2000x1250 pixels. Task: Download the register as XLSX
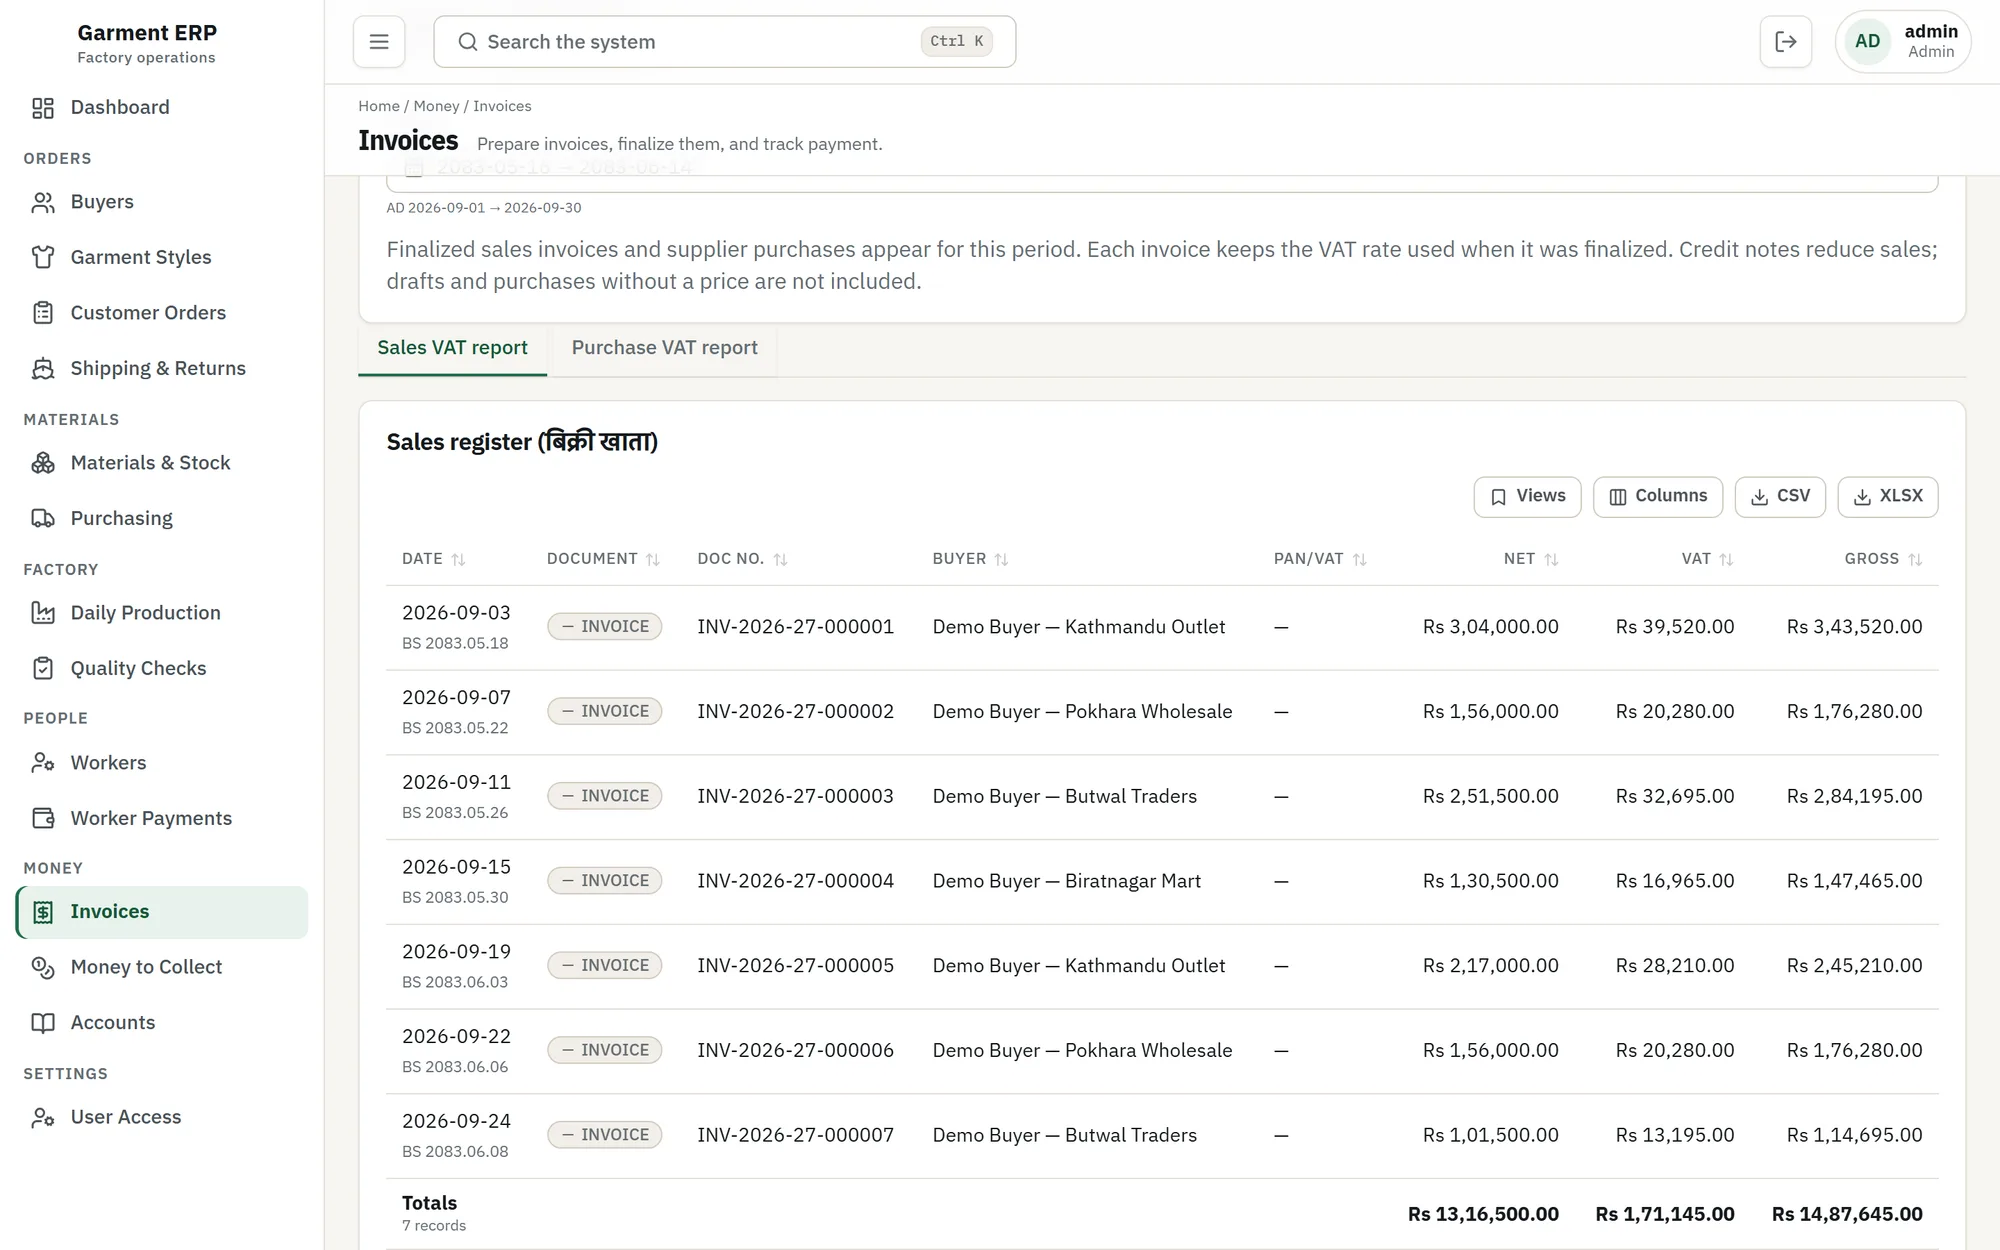1887,497
